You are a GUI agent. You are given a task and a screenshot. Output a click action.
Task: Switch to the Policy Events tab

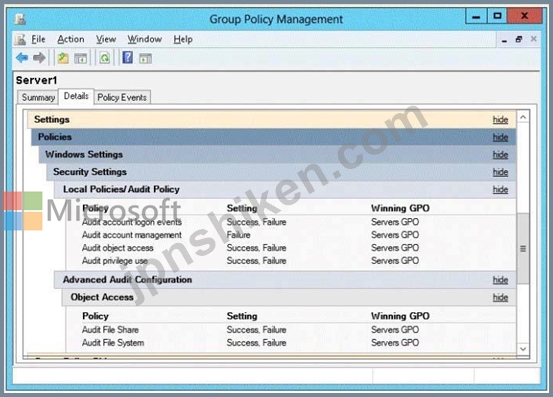[x=122, y=97]
